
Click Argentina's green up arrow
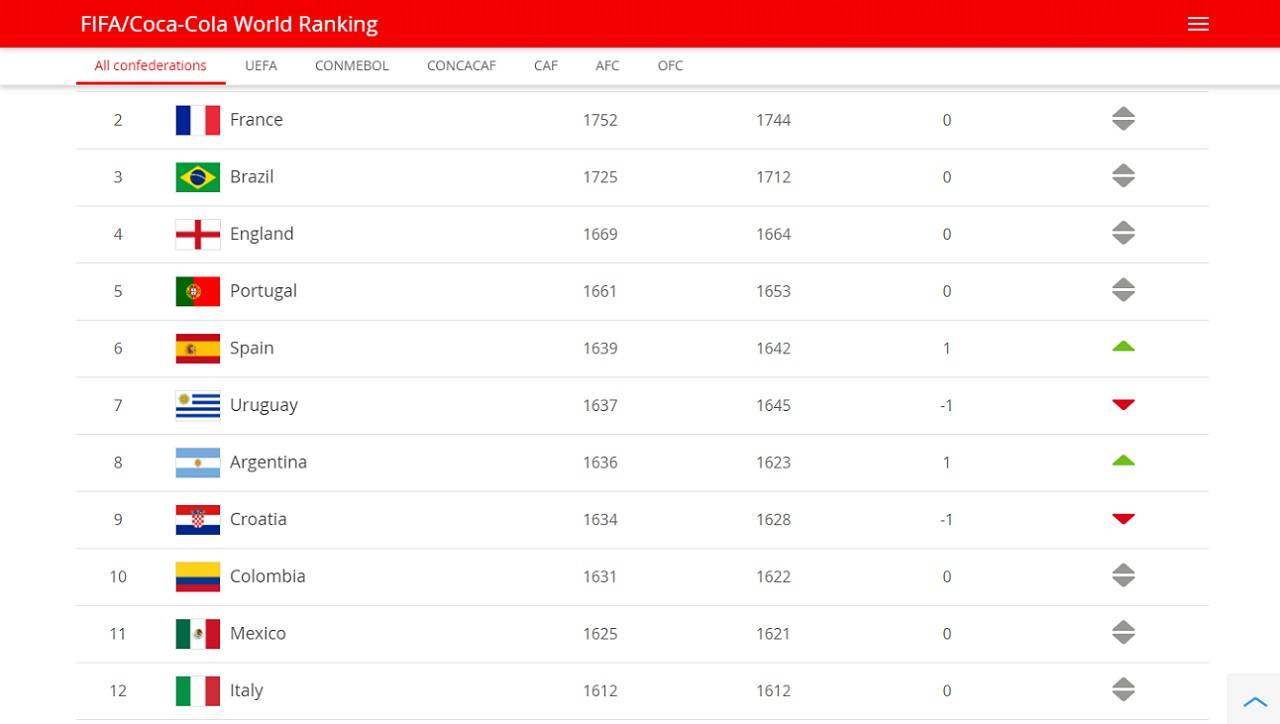point(1123,461)
